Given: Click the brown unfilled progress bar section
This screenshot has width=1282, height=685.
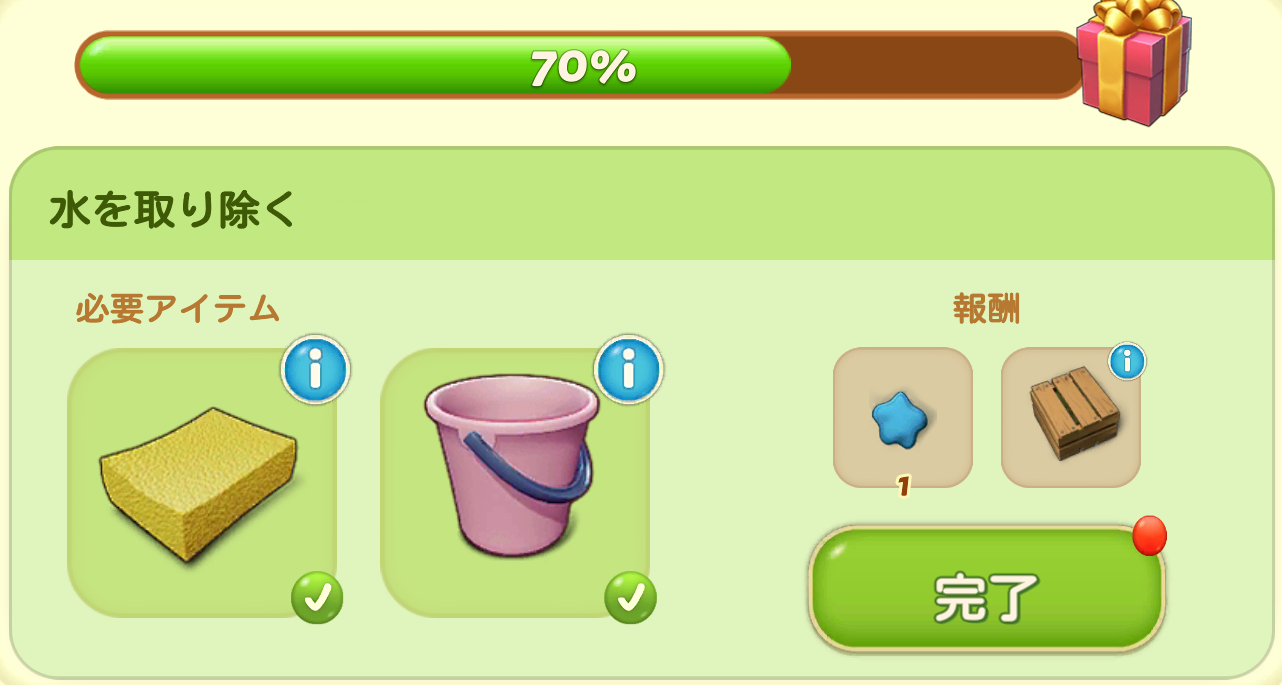Looking at the screenshot, I should (x=935, y=65).
